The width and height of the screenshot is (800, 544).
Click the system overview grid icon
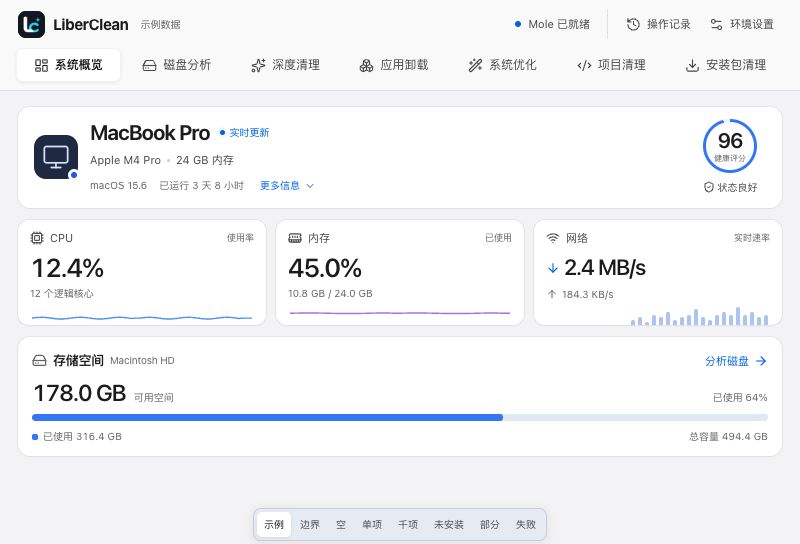[41, 65]
